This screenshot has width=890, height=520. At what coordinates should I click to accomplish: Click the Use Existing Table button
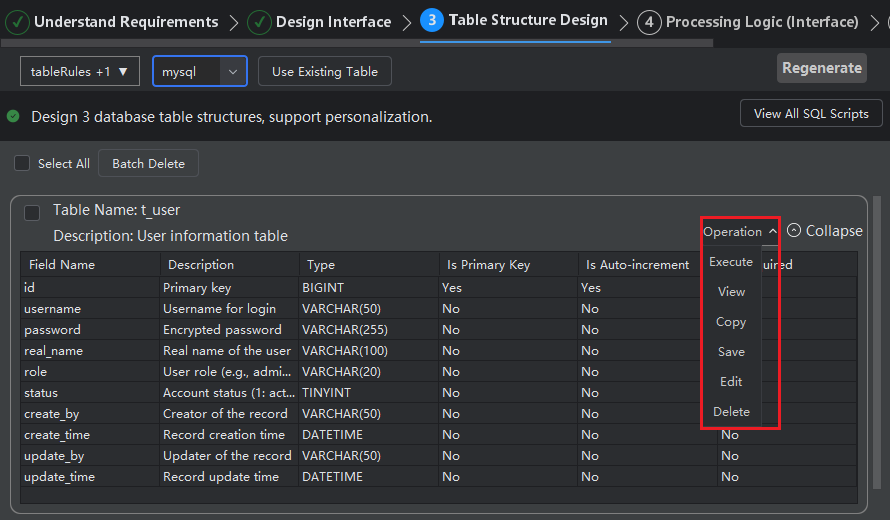click(x=325, y=72)
